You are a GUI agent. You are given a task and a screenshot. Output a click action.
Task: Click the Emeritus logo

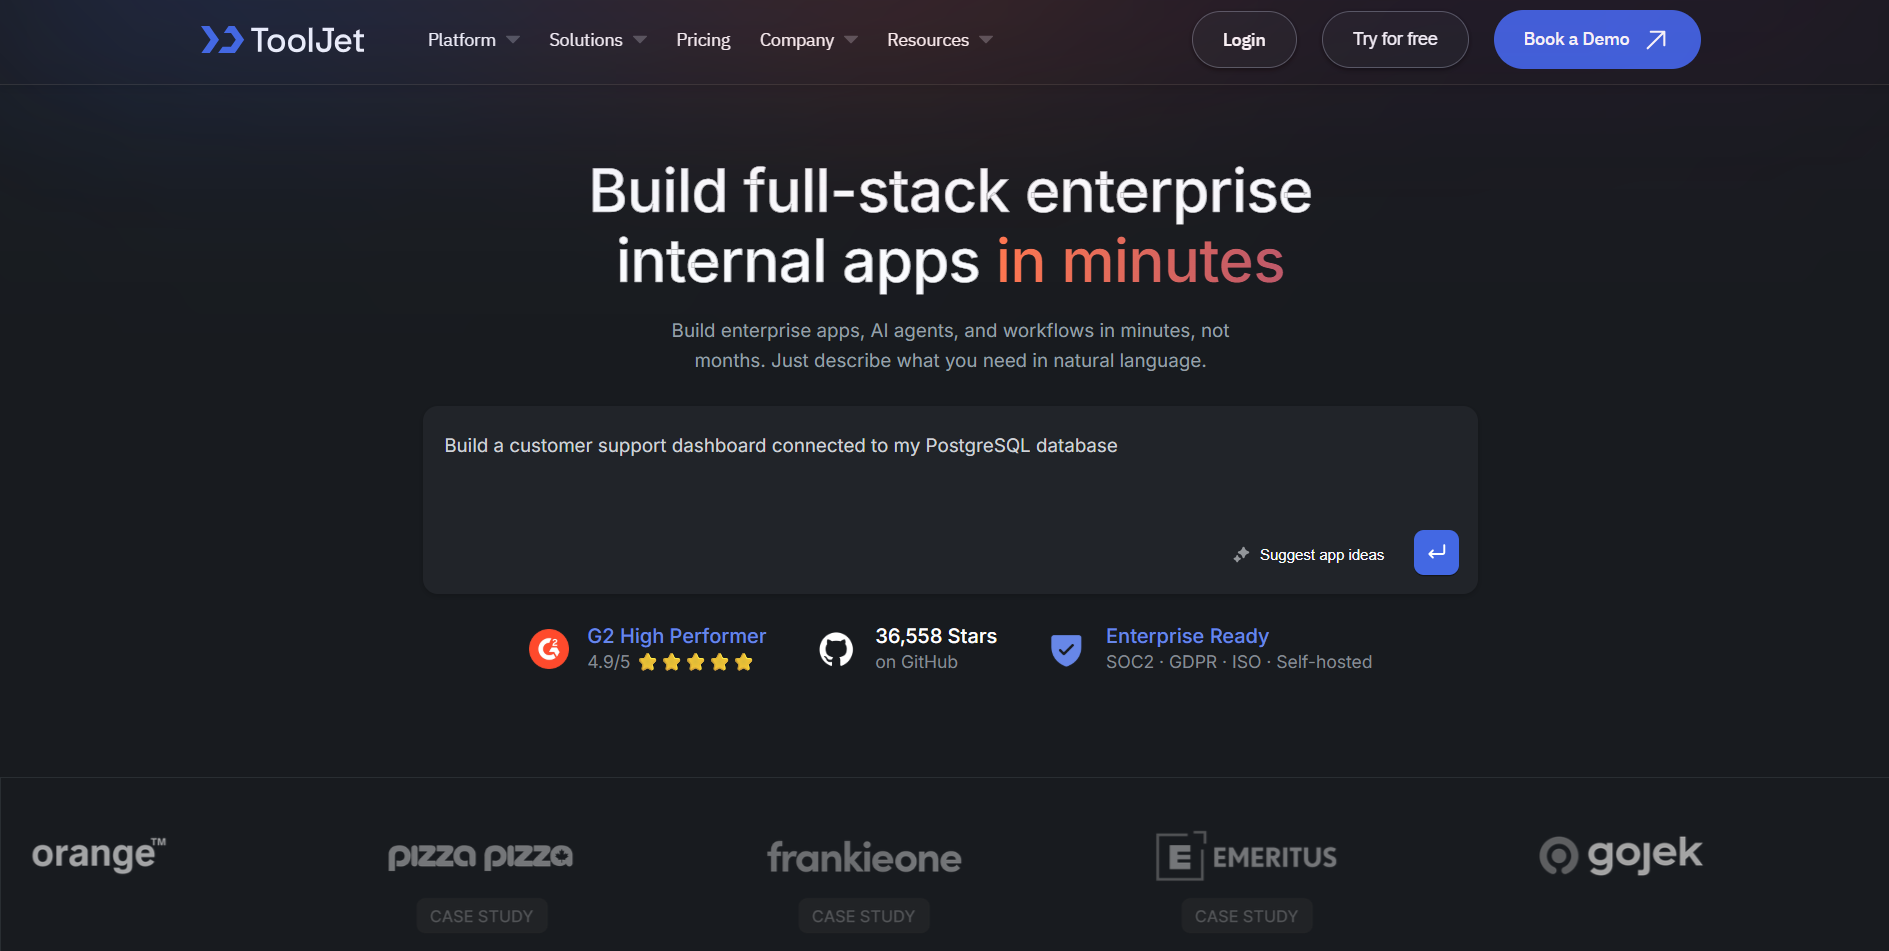pos(1246,856)
